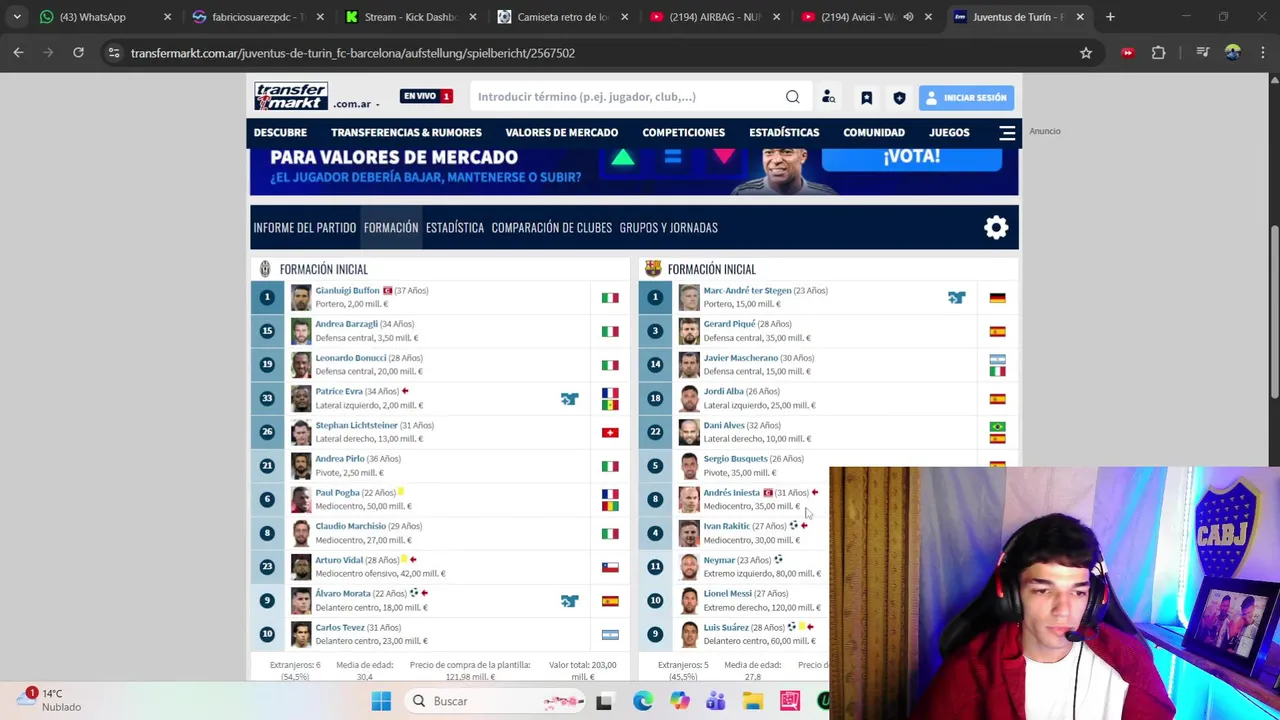1280x720 pixels.
Task: Switch to WhatsApp browser tab
Action: tap(93, 17)
